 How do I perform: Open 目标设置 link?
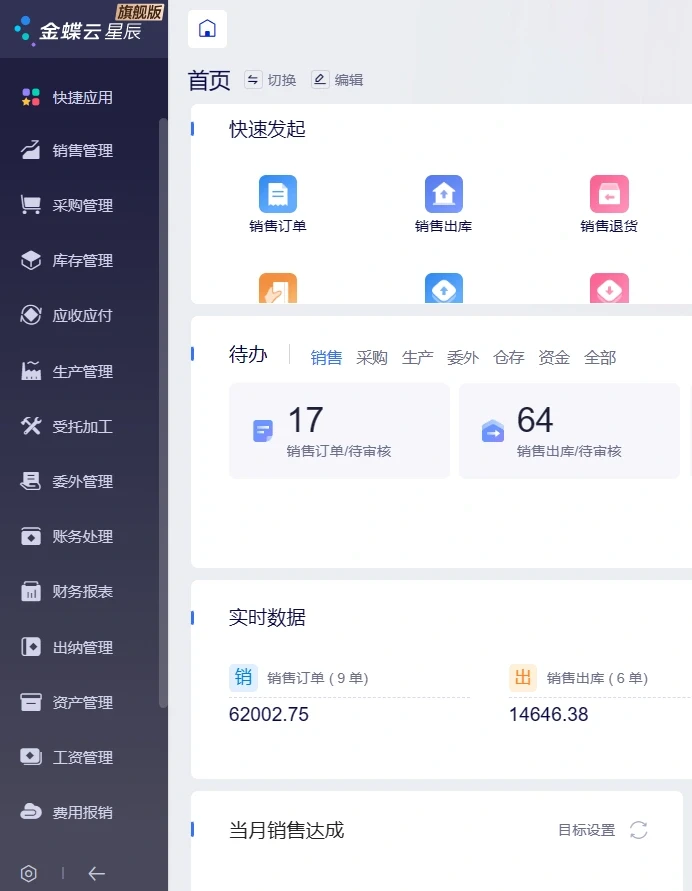click(587, 830)
